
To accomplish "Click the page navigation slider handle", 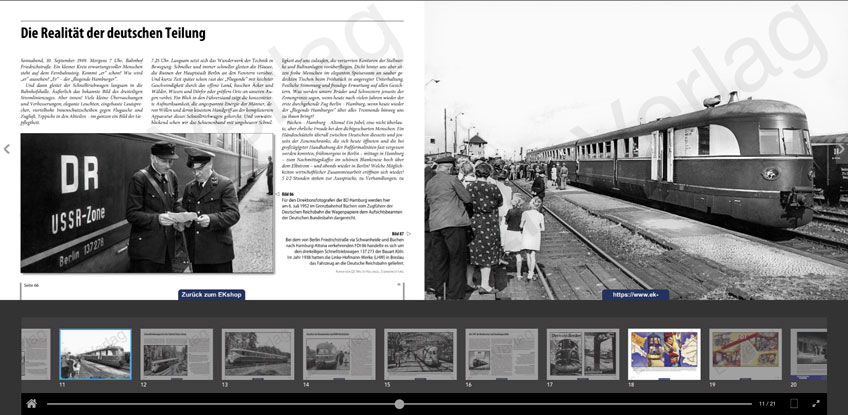I will pos(399,404).
